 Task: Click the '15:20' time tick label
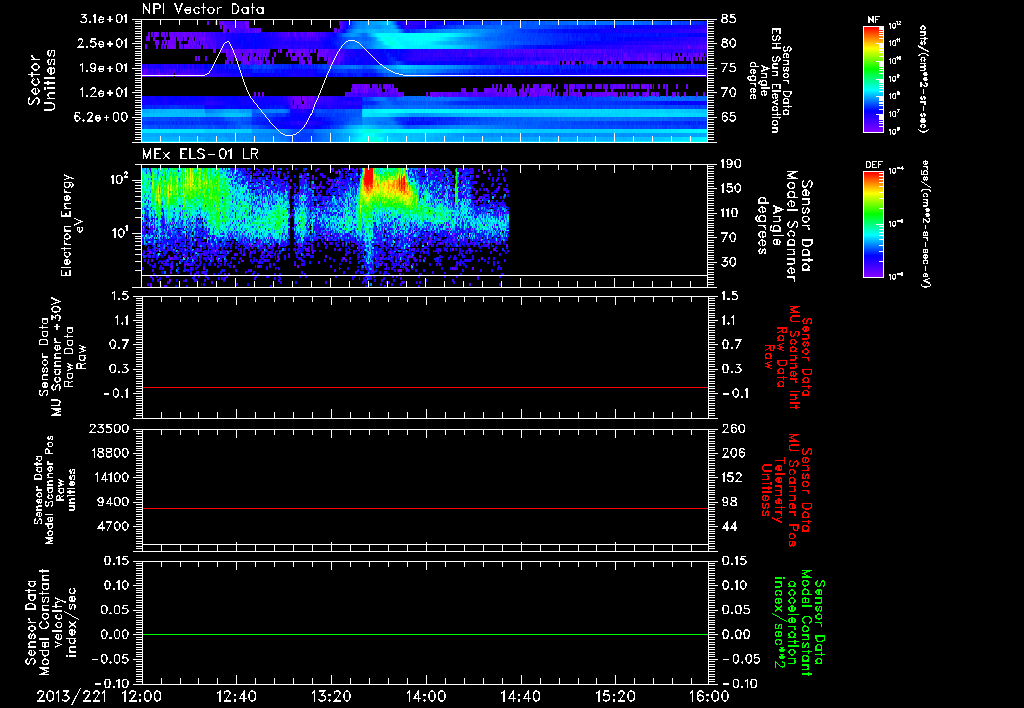click(x=615, y=696)
